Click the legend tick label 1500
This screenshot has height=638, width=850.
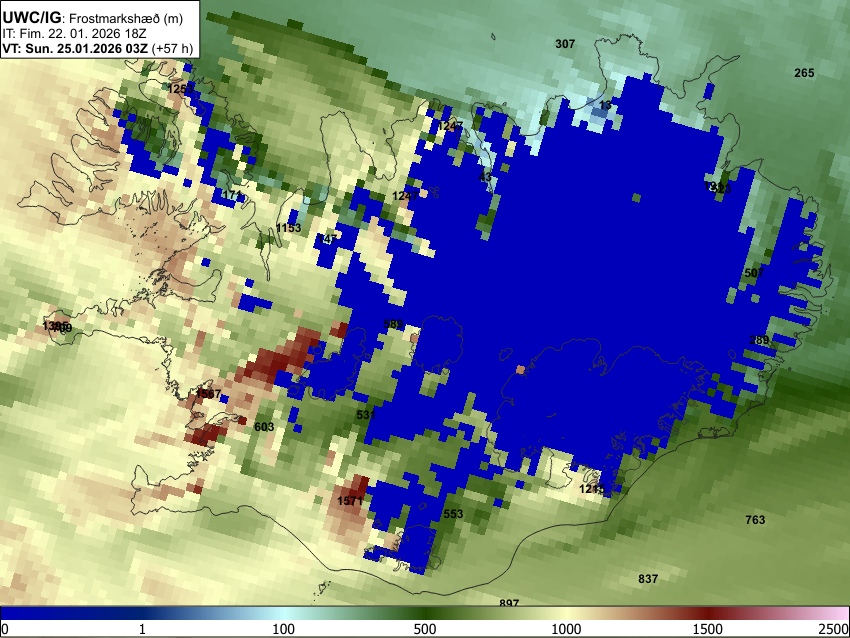point(708,629)
